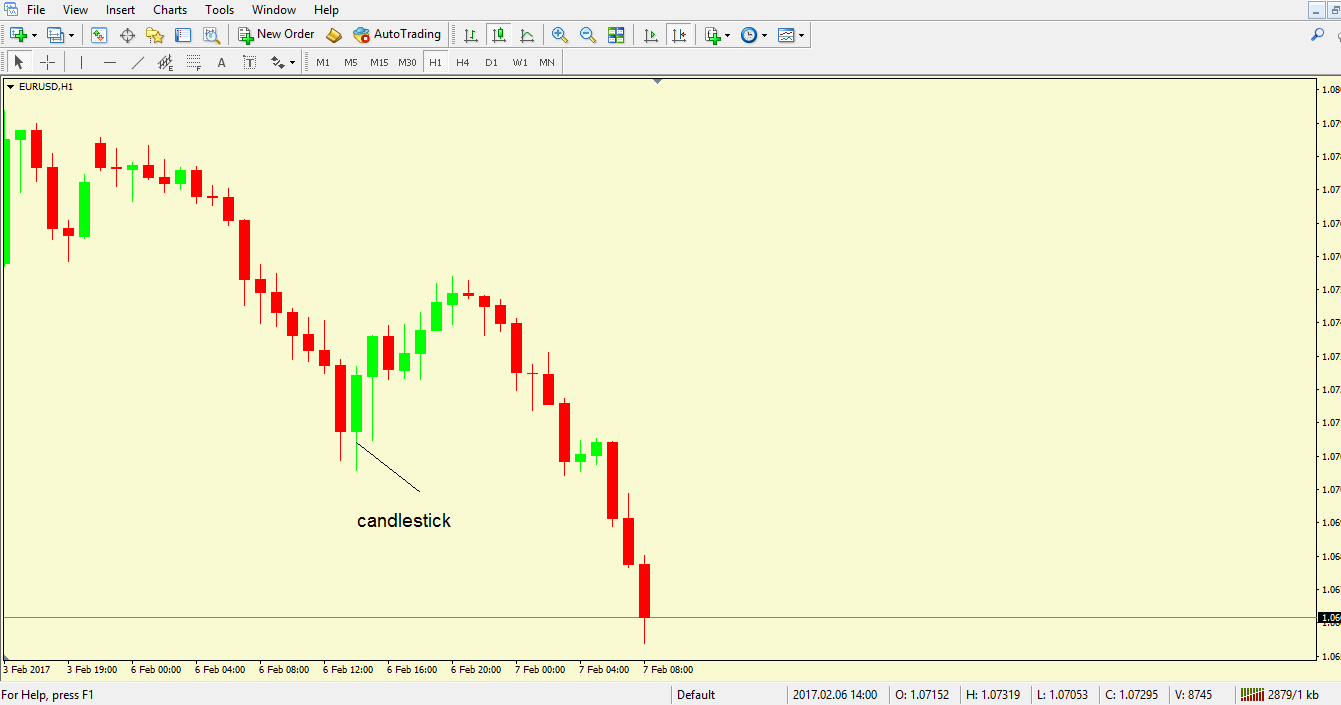
Task: Open the Charts menu
Action: coord(169,9)
